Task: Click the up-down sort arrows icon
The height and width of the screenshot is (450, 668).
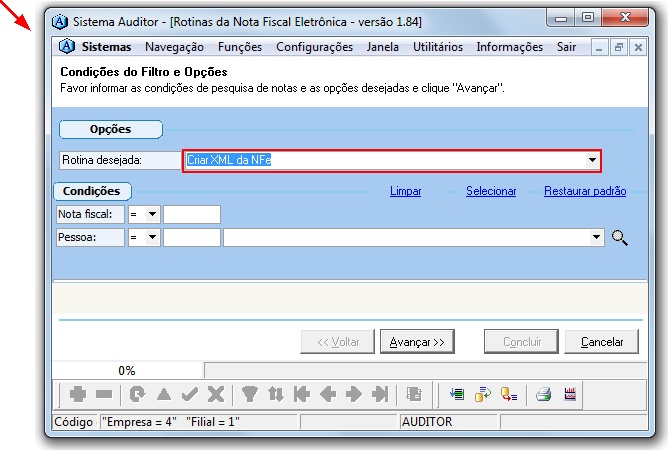Action: tap(276, 394)
